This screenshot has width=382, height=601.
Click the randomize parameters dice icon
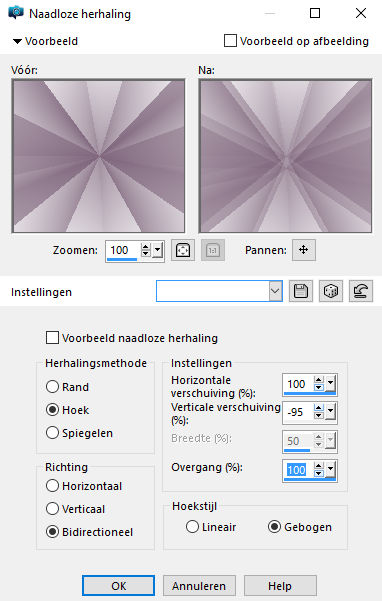coord(331,291)
